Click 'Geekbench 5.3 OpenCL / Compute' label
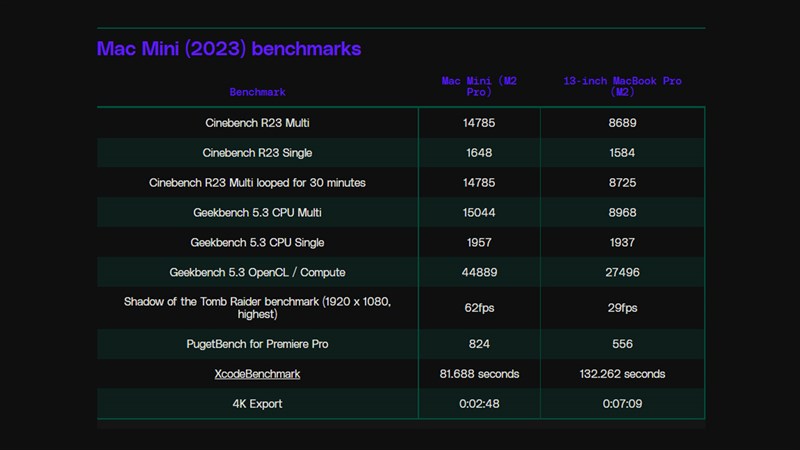Viewport: 800px width, 450px height. [x=257, y=272]
